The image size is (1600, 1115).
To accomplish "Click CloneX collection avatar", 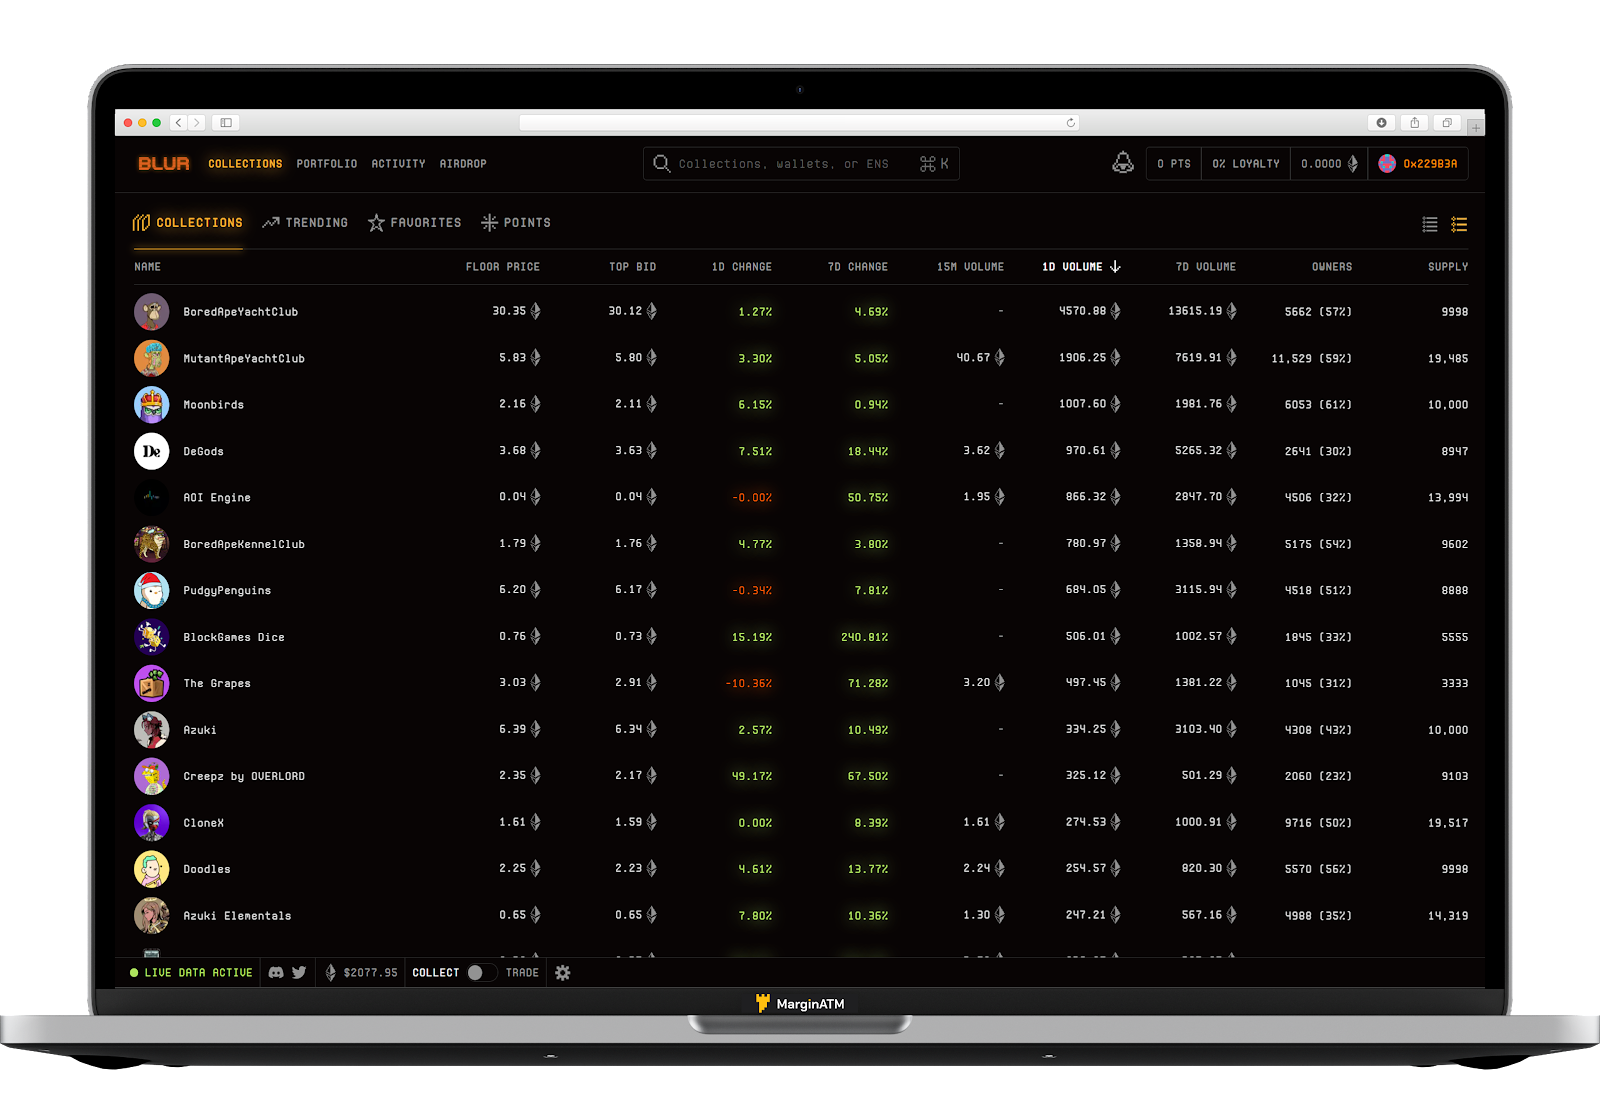I will tap(152, 823).
